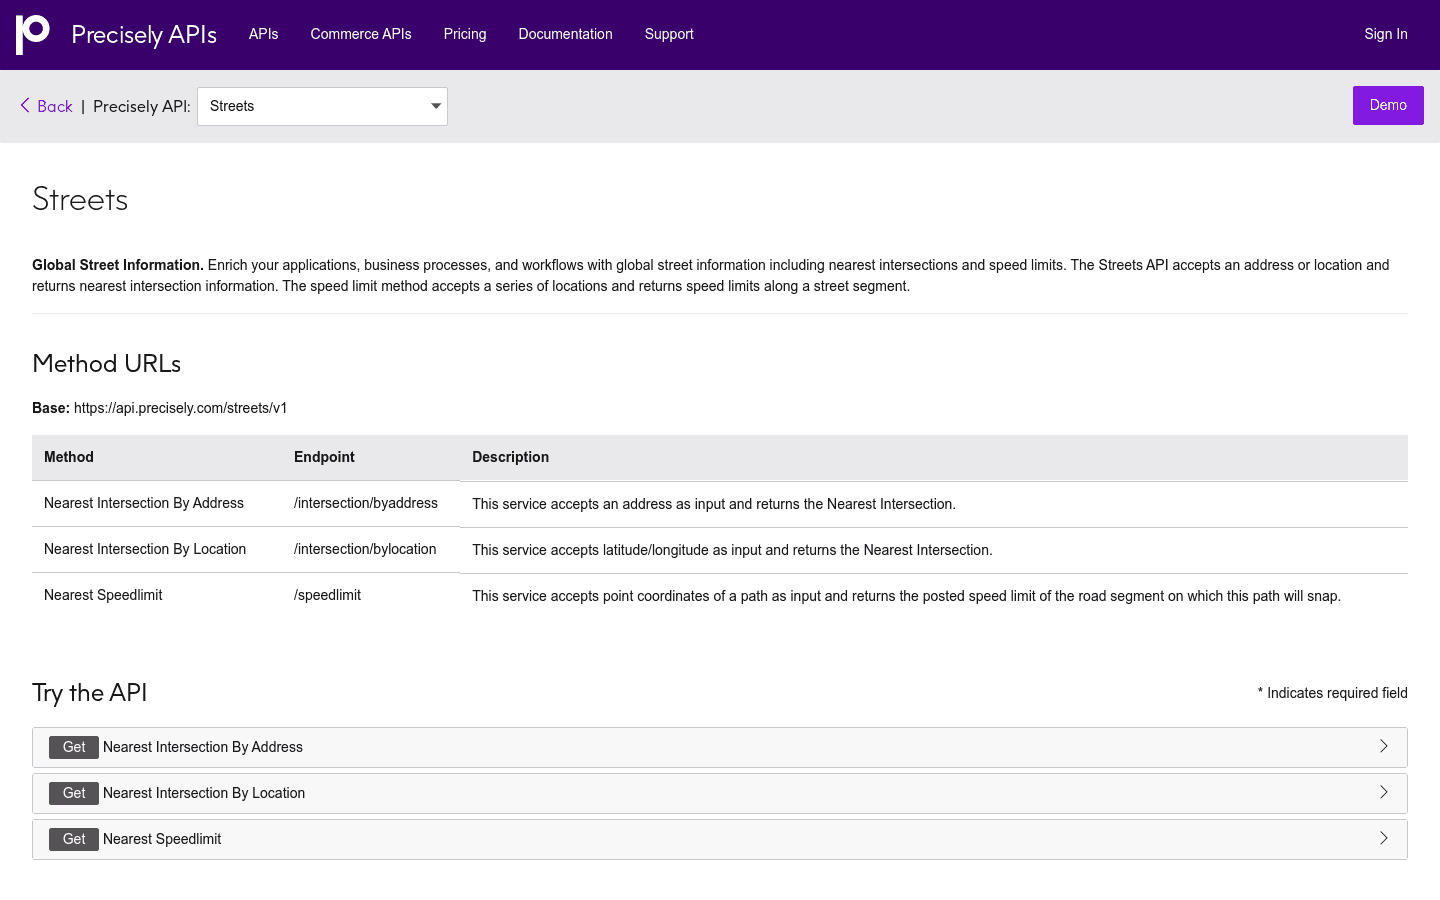Click Nearest Intersection By Location table method cell
Viewport: 1440px width, 900px height.
145,549
